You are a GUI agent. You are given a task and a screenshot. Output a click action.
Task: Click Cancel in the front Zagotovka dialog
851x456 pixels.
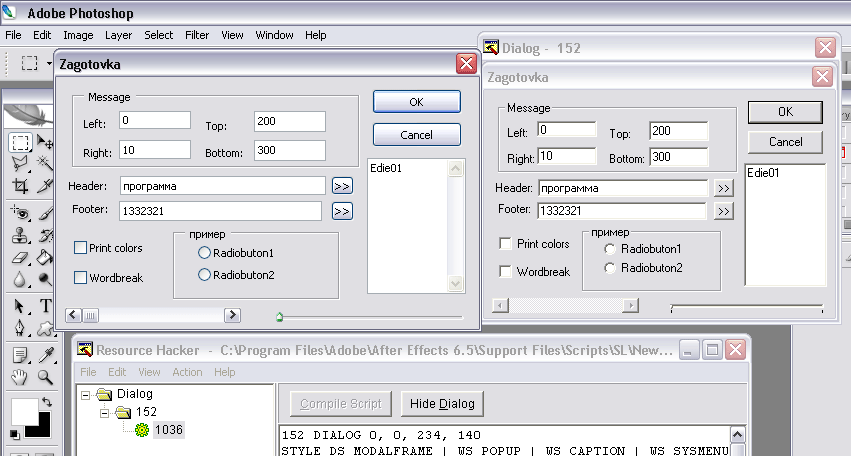pos(416,135)
